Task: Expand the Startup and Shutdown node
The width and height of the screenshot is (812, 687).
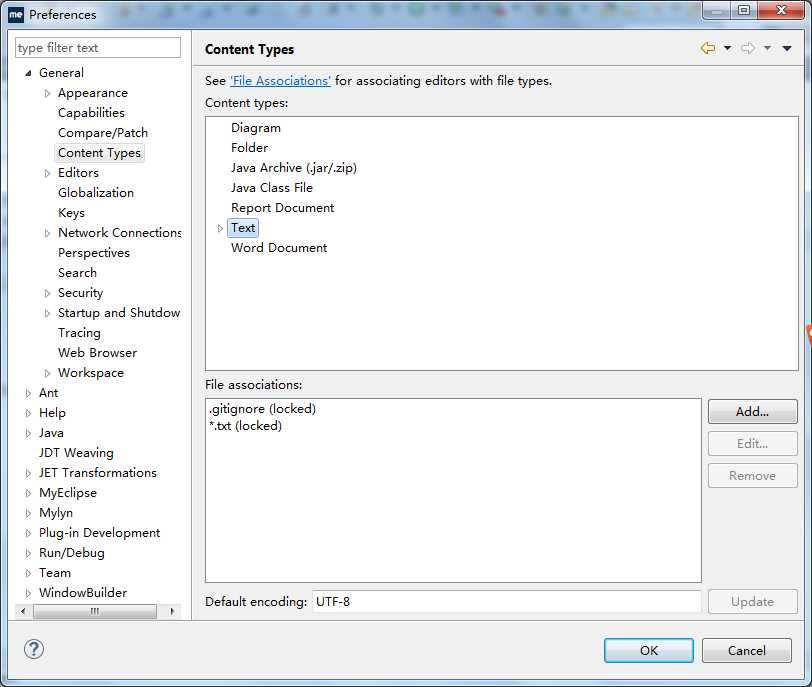Action: point(47,313)
